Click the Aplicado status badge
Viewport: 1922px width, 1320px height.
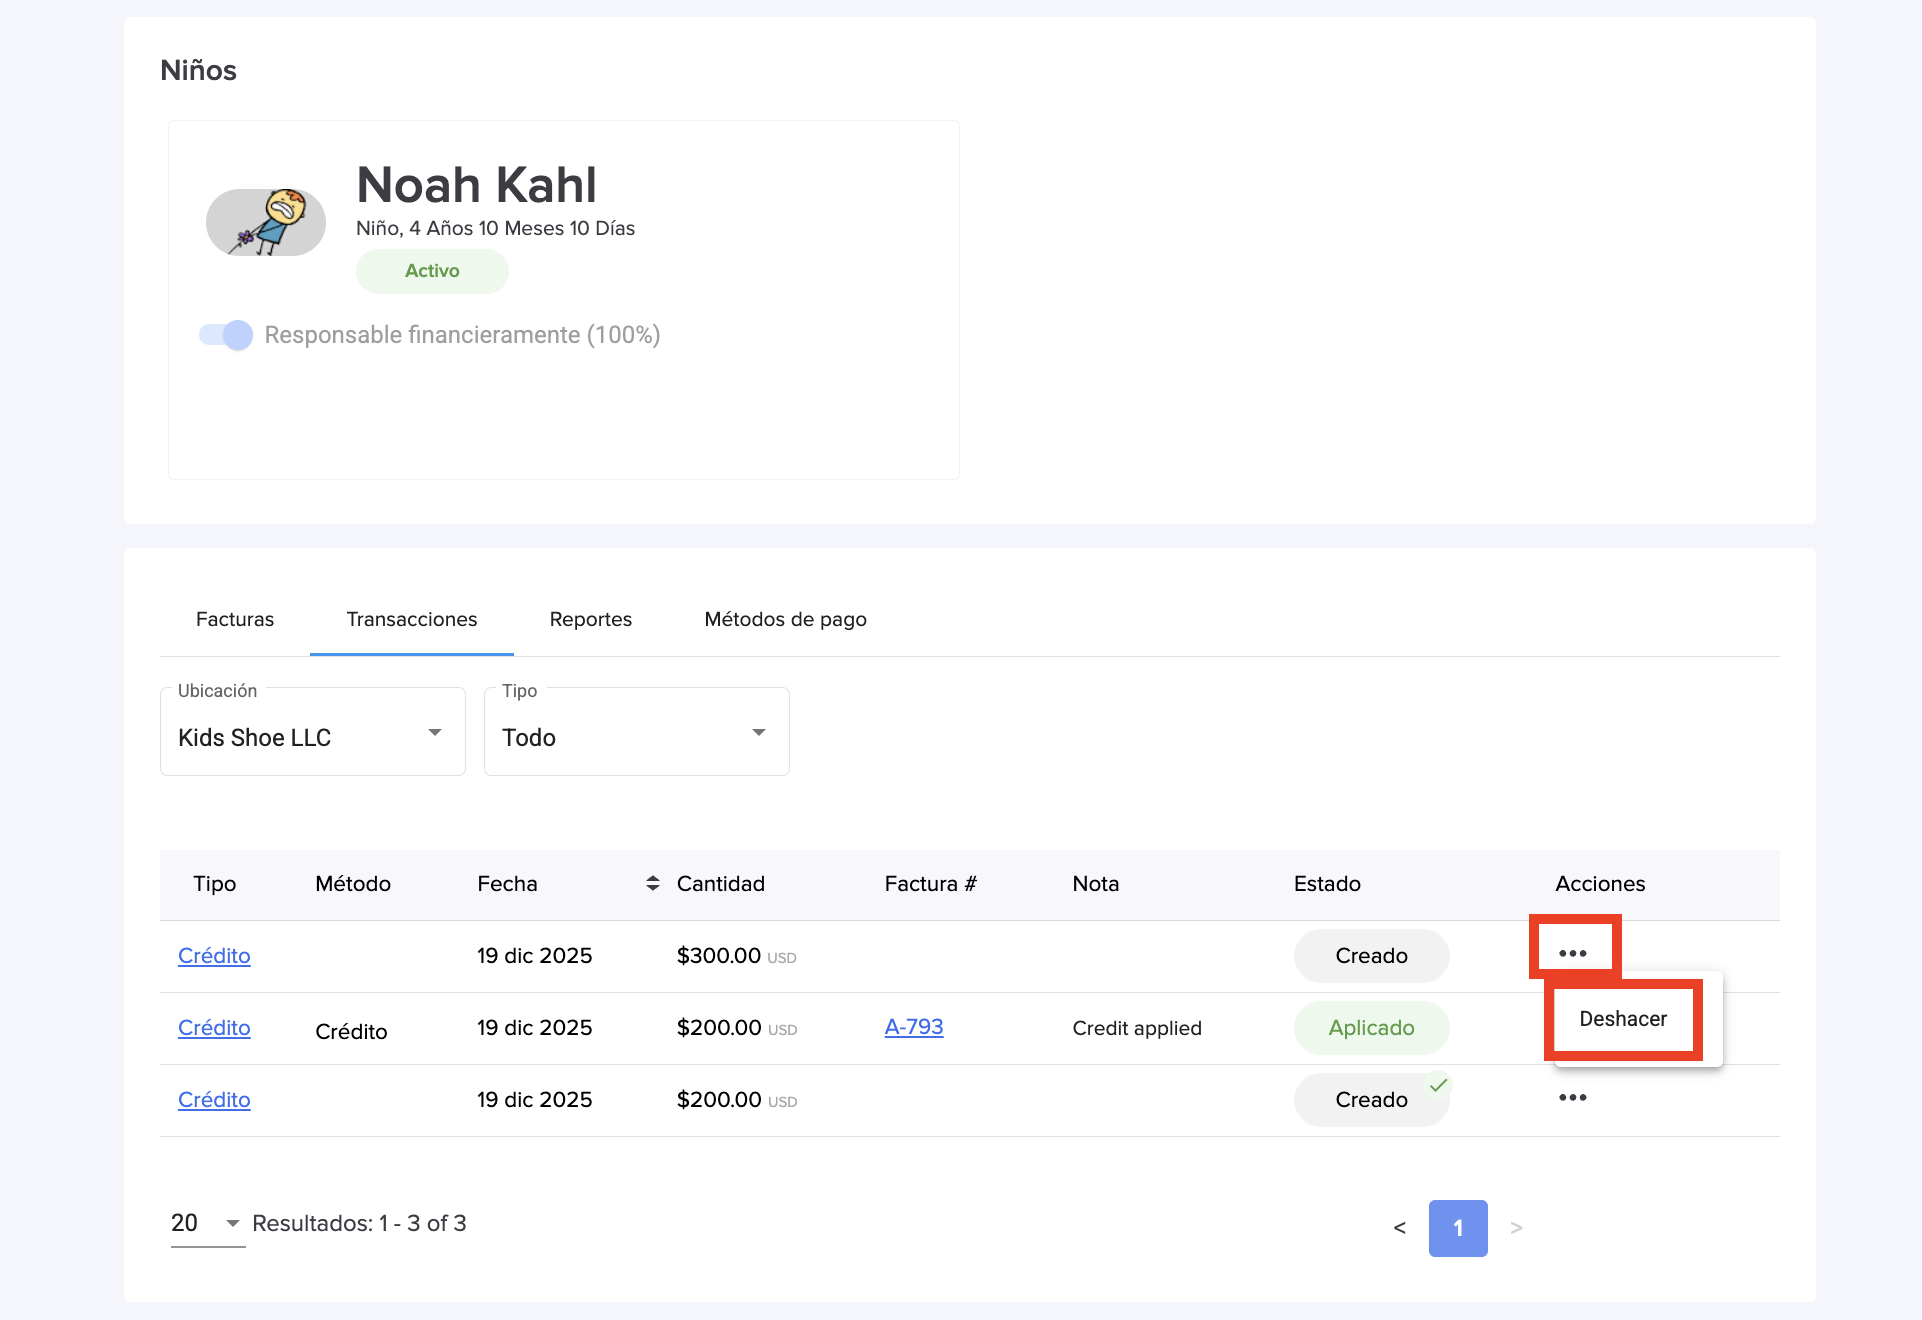[x=1370, y=1028]
